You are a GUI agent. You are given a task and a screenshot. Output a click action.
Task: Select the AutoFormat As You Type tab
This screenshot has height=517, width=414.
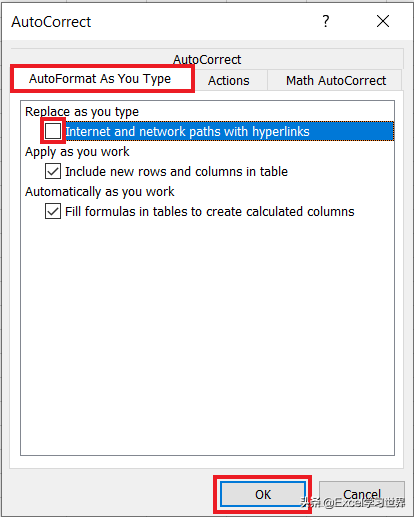tap(102, 79)
